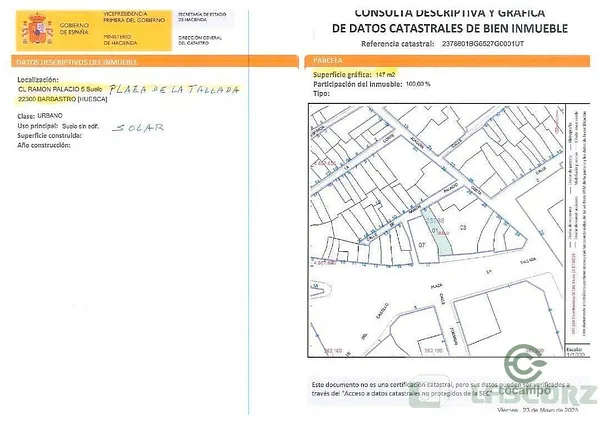Click parcel number 07 on the map
The width and height of the screenshot is (600, 424).
(421, 243)
